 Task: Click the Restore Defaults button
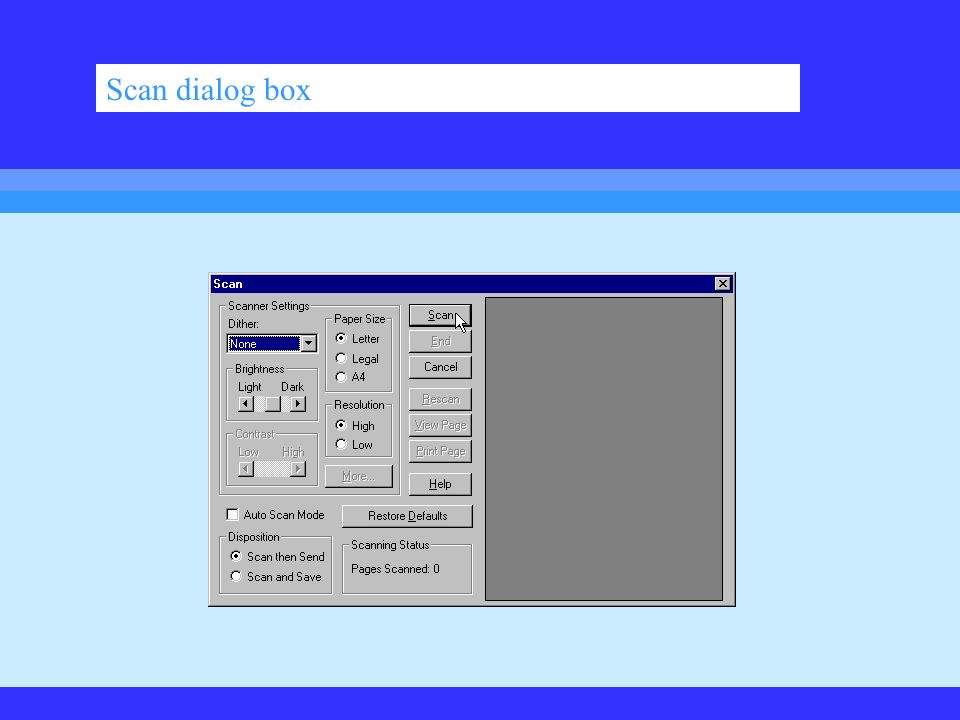[x=407, y=516]
